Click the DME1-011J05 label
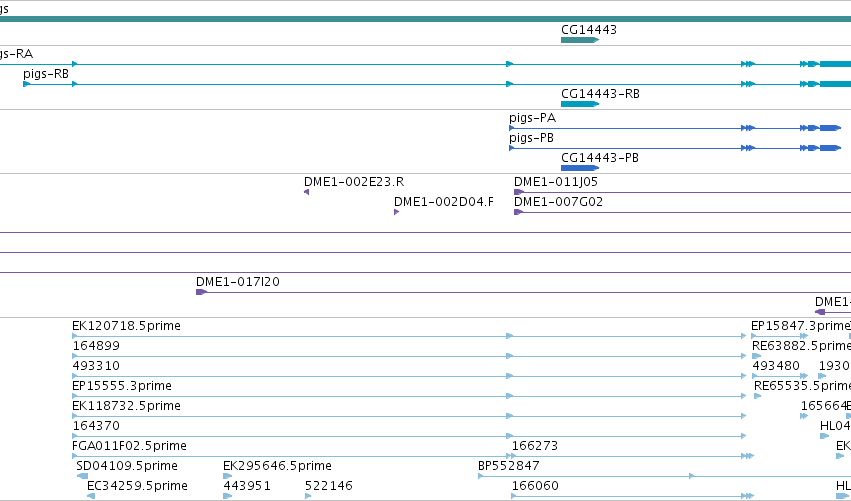The width and height of the screenshot is (851, 501). click(556, 182)
